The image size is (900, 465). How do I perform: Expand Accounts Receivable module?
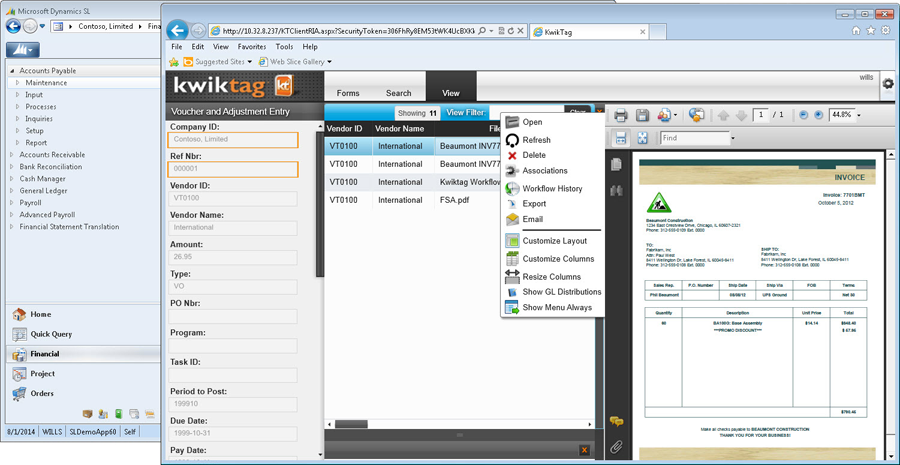(x=11, y=155)
